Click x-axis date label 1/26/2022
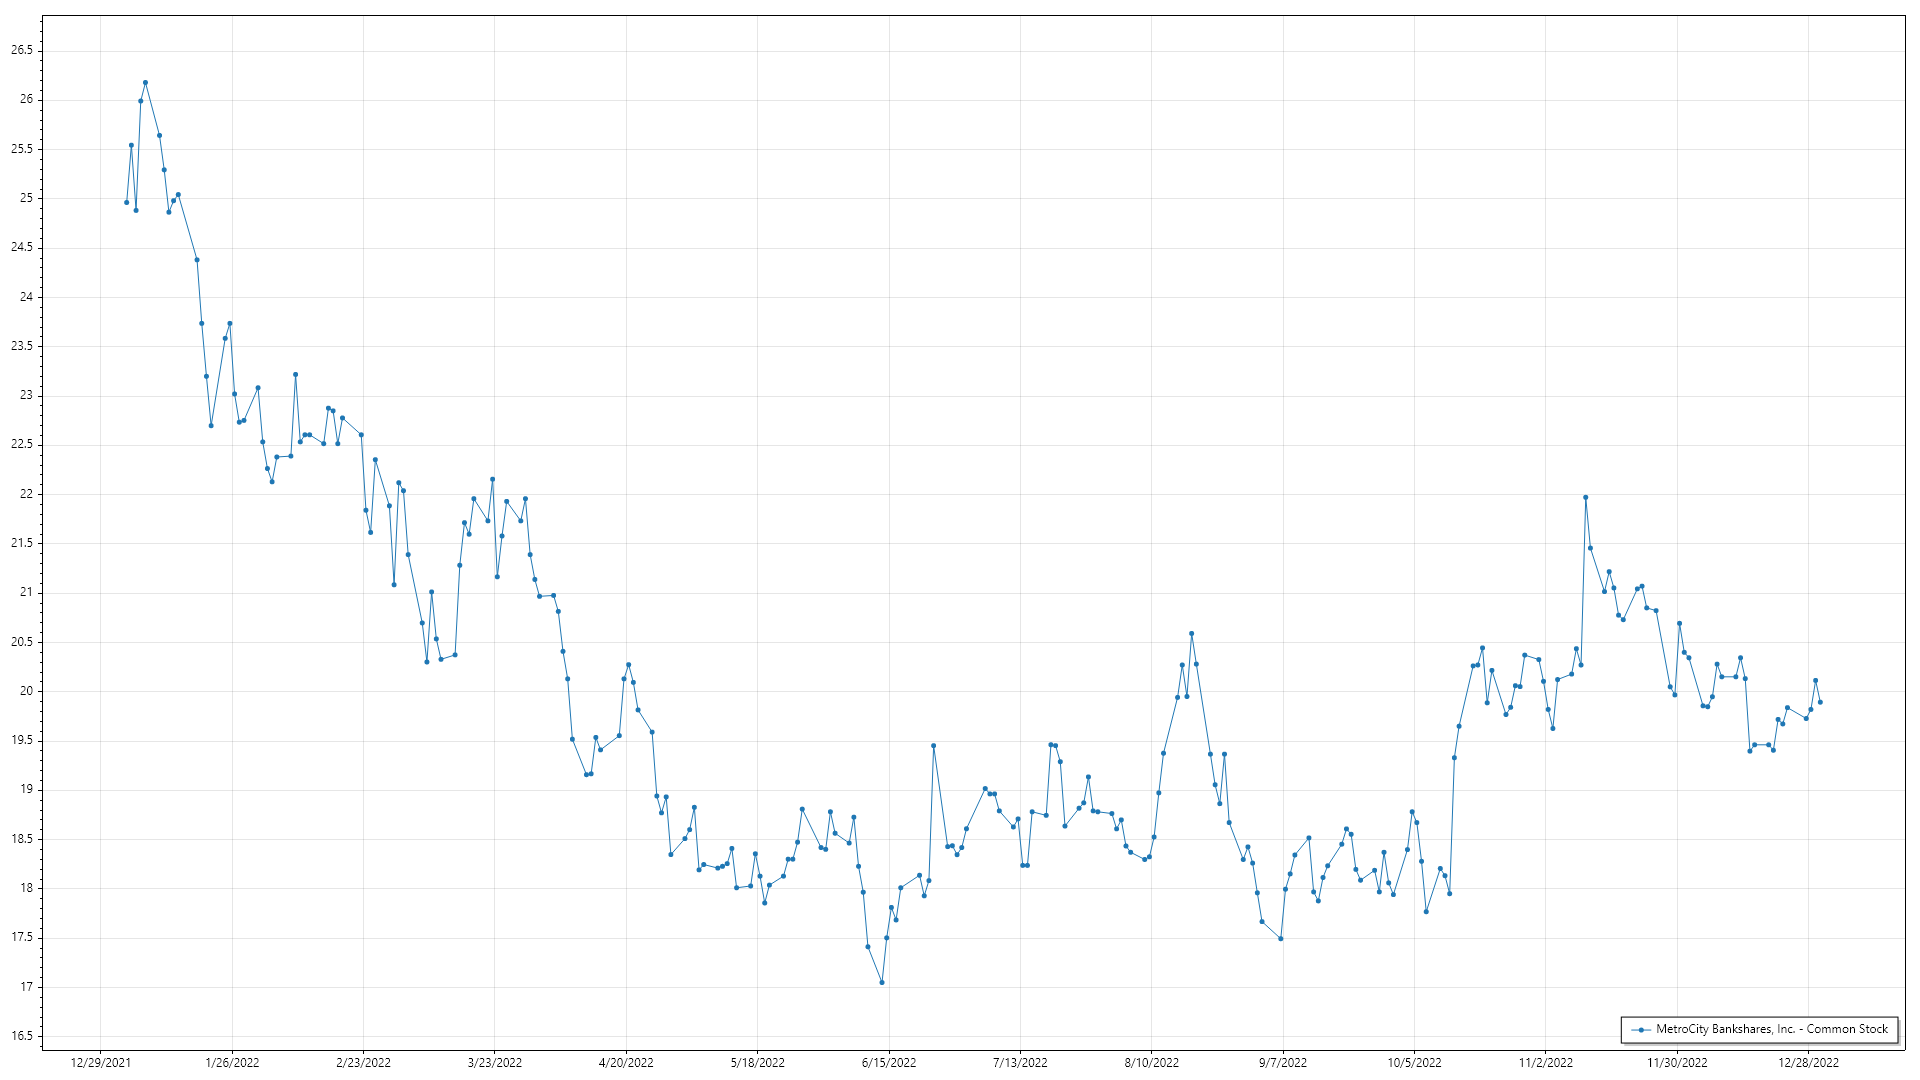Image resolution: width=1920 pixels, height=1080 pixels. [x=232, y=1063]
